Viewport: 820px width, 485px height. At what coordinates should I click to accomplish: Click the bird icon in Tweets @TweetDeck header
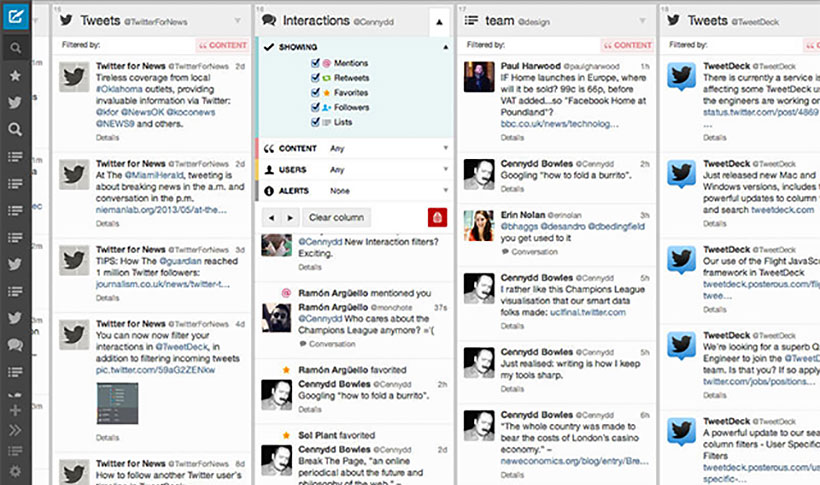674,20
